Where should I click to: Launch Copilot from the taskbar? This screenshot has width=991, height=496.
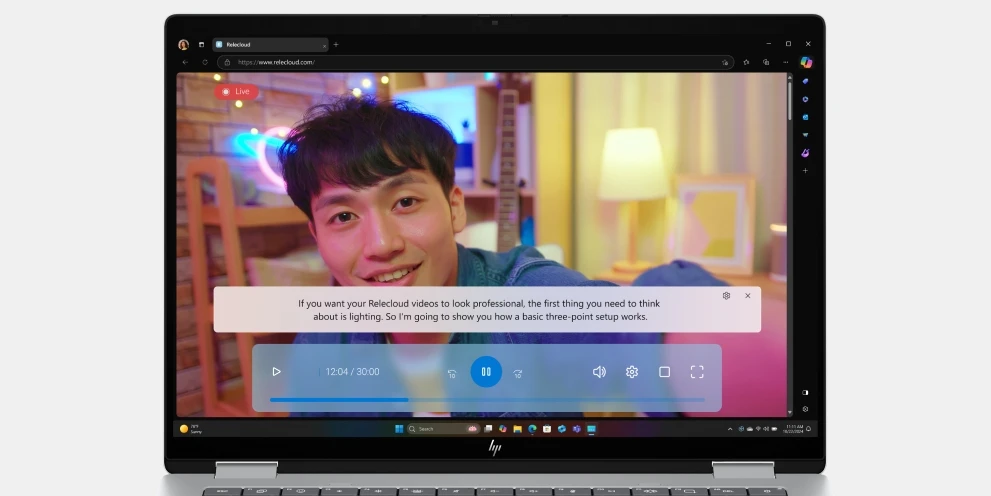502,428
